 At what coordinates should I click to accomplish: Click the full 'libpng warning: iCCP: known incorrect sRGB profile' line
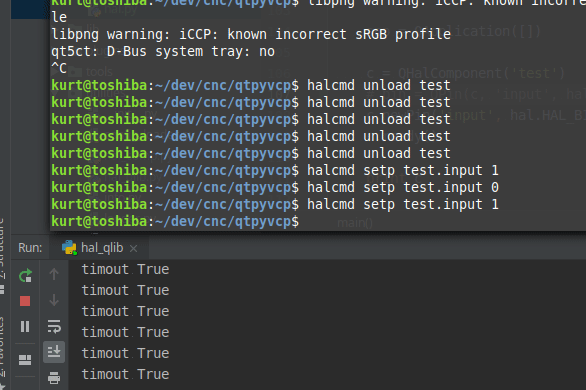[251, 34]
